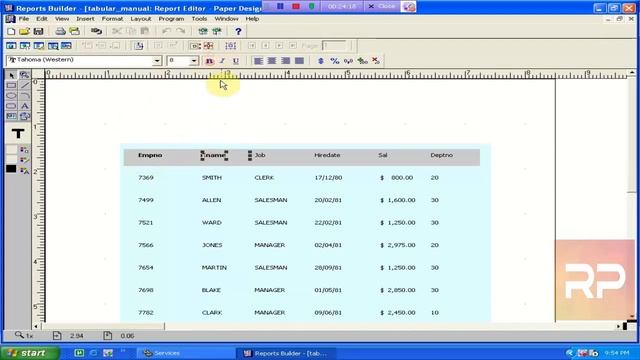Select the Magnify tool
This screenshot has height=360, width=640.
click(x=25, y=75)
